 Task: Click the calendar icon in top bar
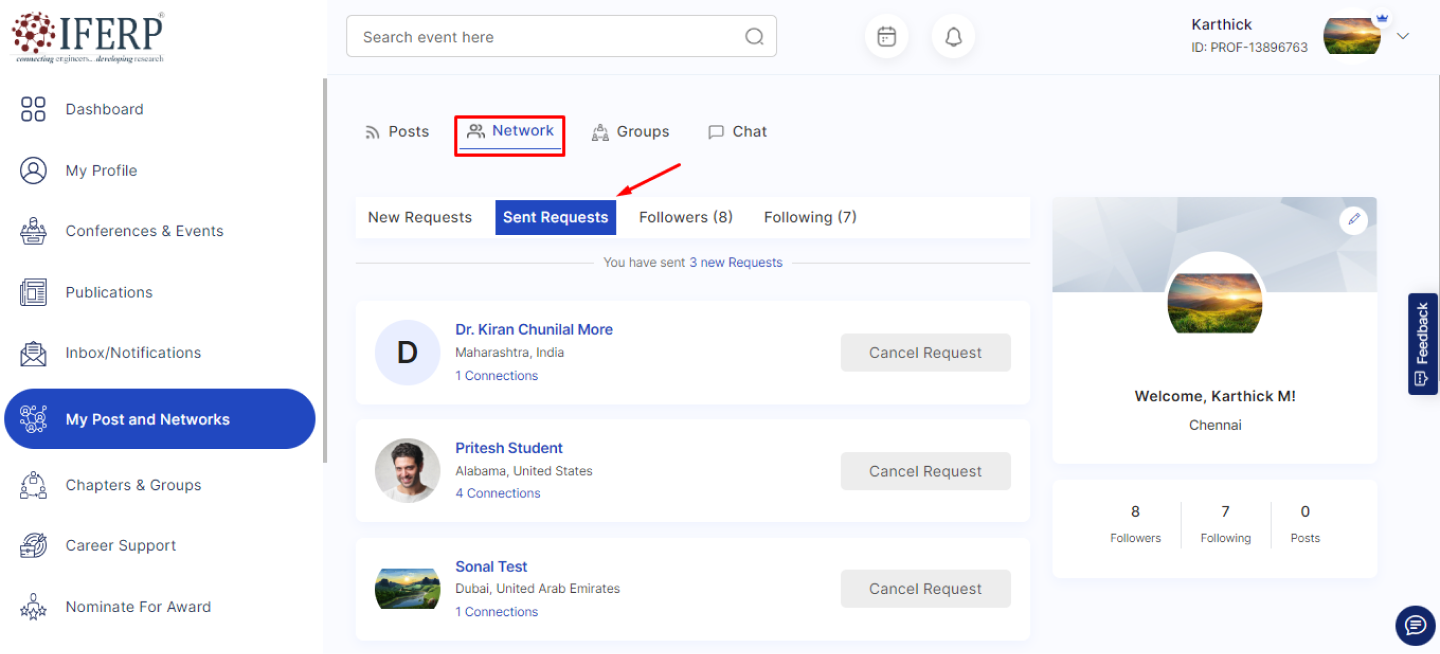(x=886, y=37)
